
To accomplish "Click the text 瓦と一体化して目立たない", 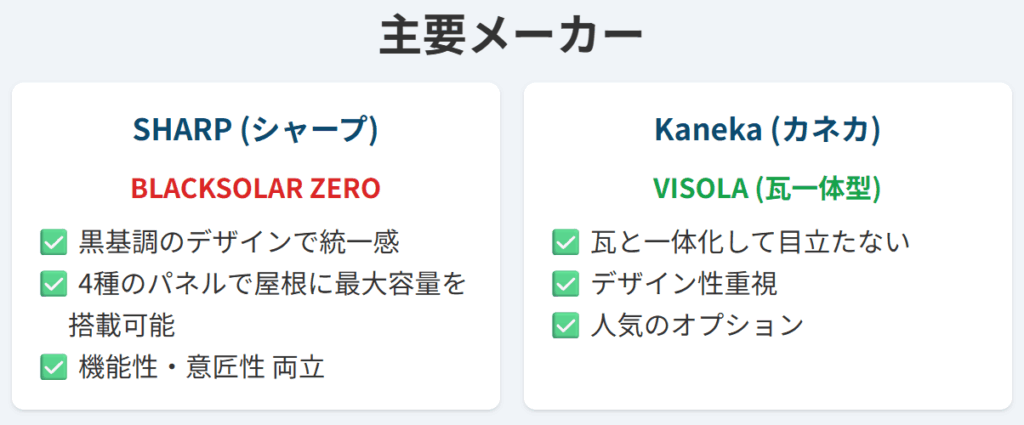I will coord(750,243).
